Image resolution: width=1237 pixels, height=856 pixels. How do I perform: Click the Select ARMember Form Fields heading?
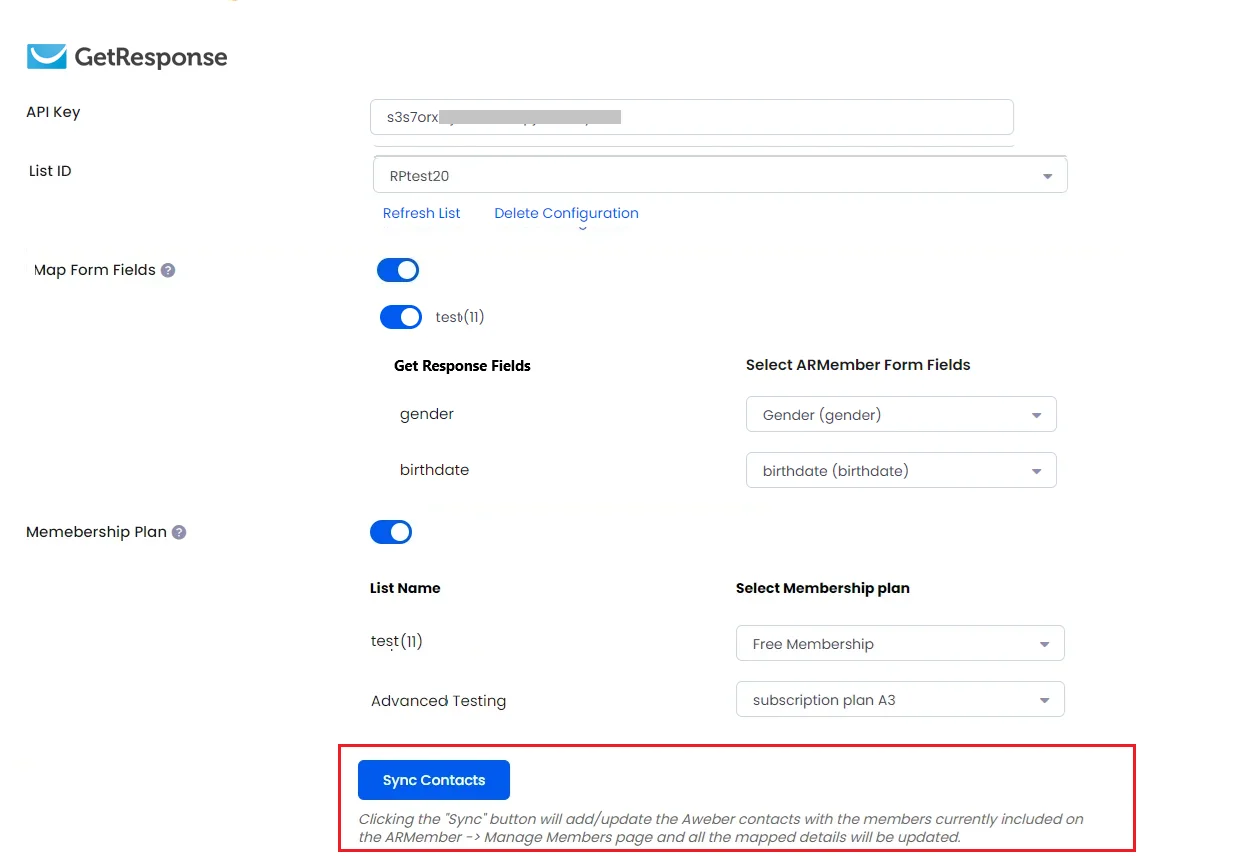858,365
